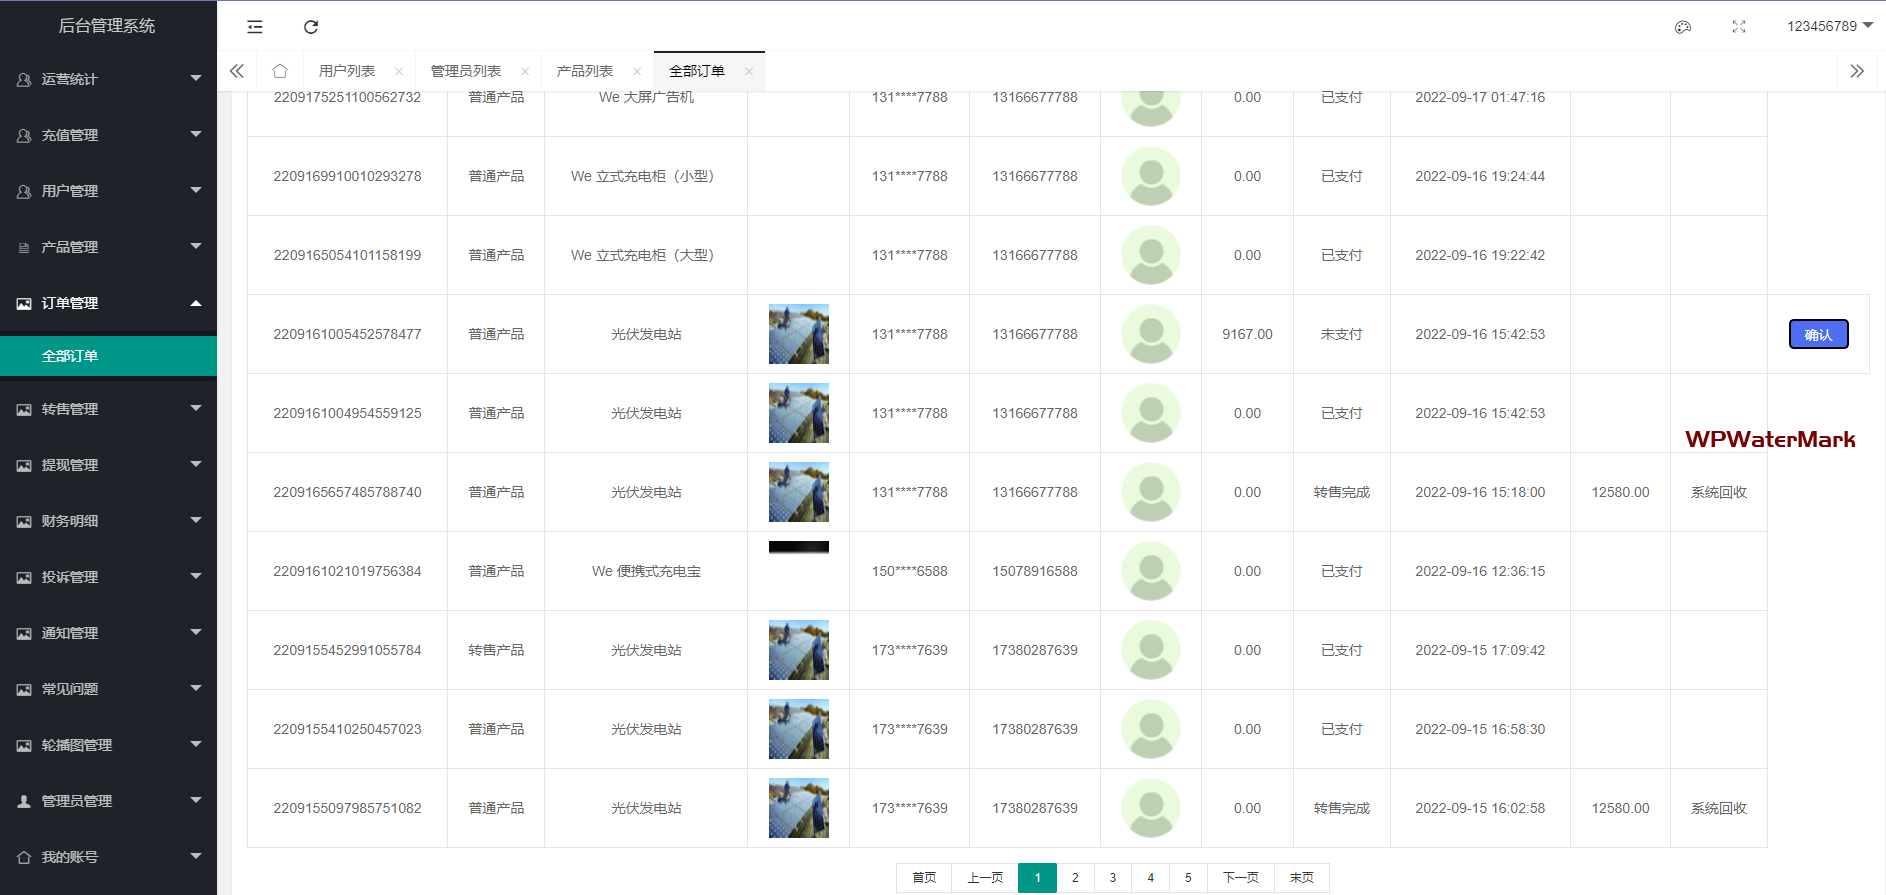Click the 确认 button for the unpaid order
Viewport: 1886px width, 895px height.
(1818, 335)
